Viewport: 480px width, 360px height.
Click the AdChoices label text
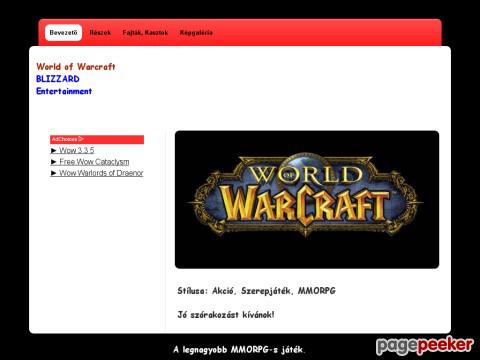[x=64, y=139]
